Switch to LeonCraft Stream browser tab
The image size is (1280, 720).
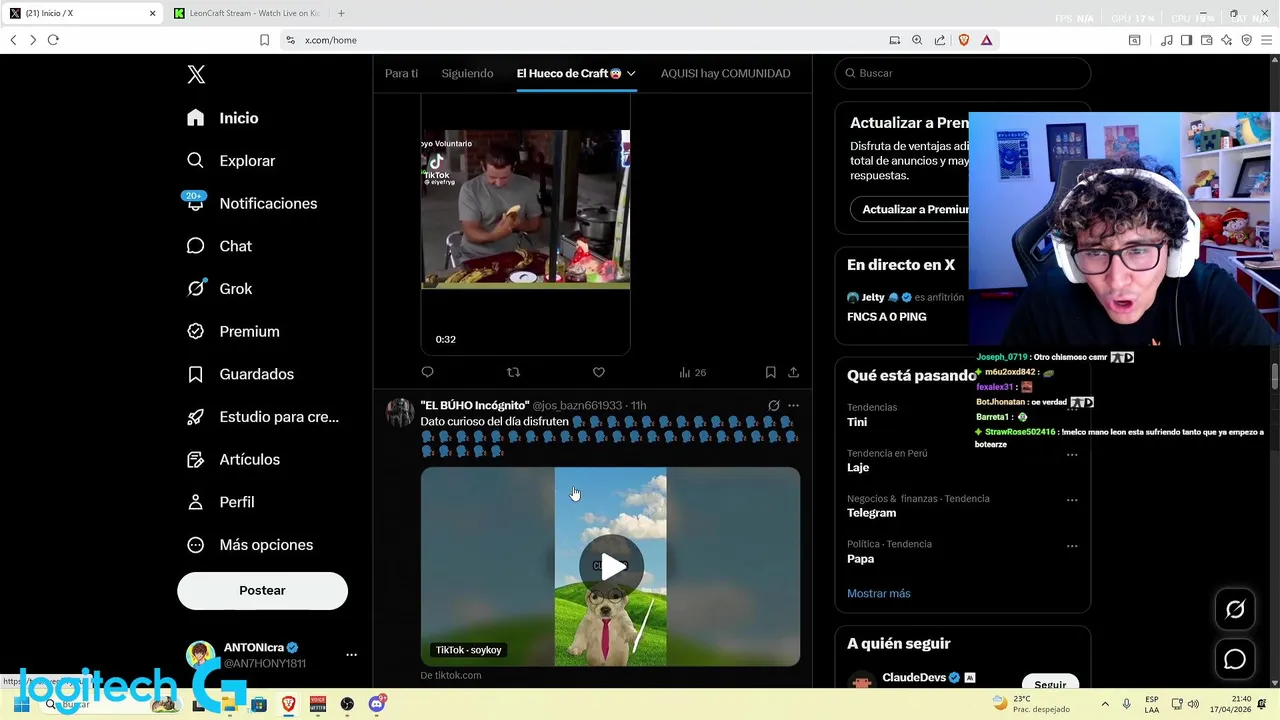[247, 13]
